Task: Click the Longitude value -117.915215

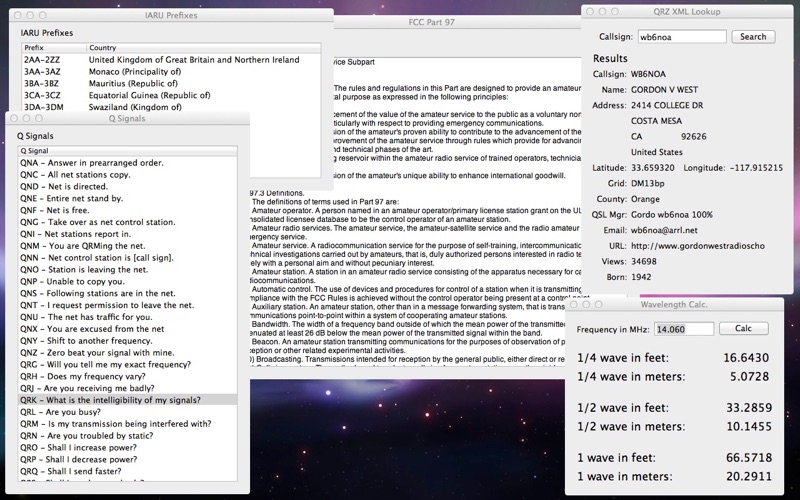Action: 756,167
